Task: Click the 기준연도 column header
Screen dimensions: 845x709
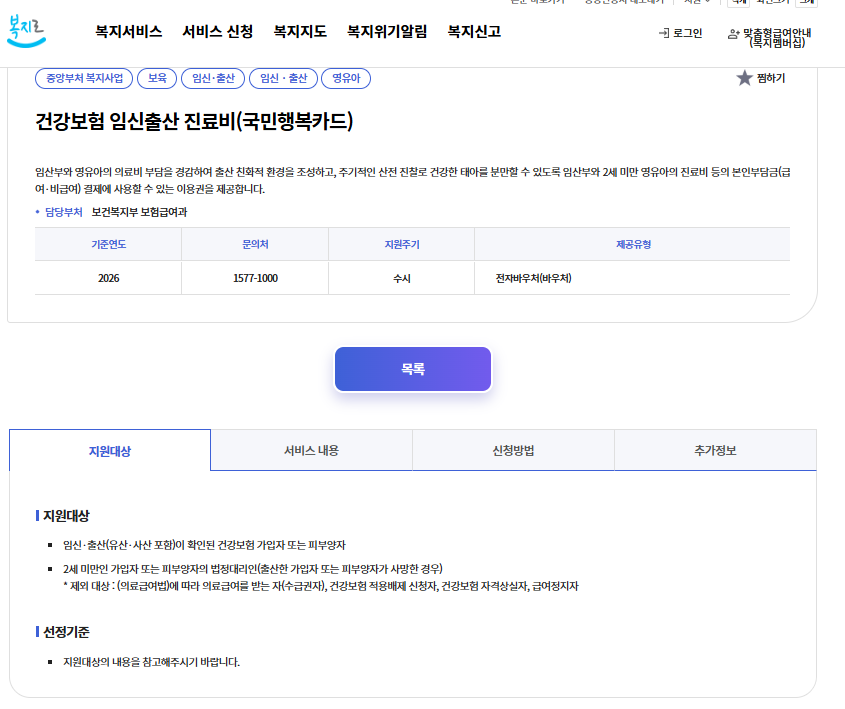Action: click(x=108, y=245)
